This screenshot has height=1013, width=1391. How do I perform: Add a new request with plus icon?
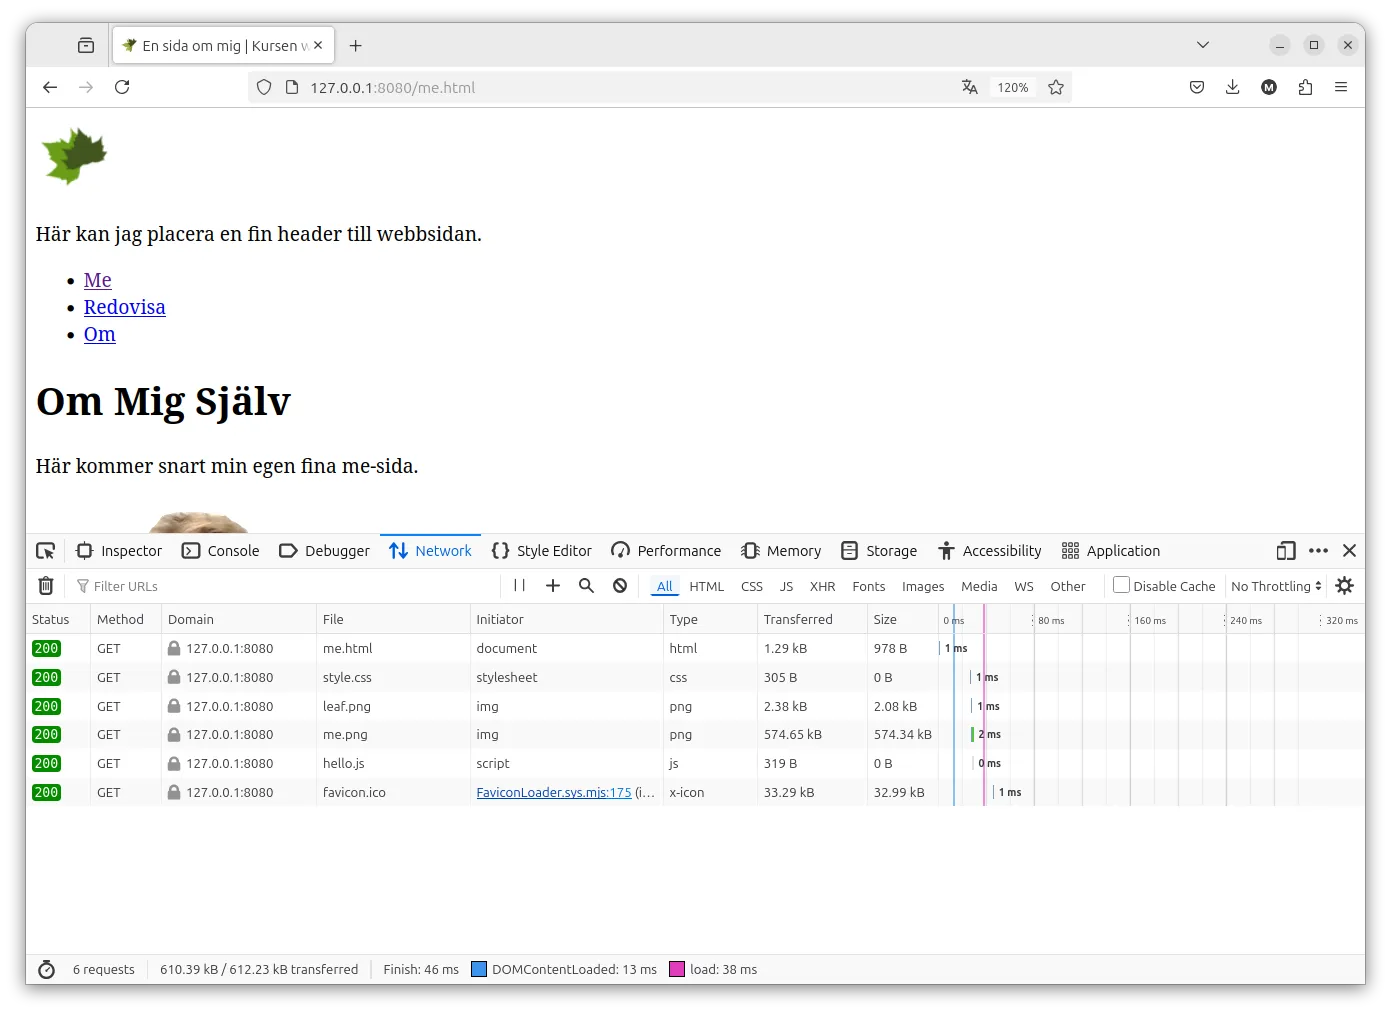[552, 586]
